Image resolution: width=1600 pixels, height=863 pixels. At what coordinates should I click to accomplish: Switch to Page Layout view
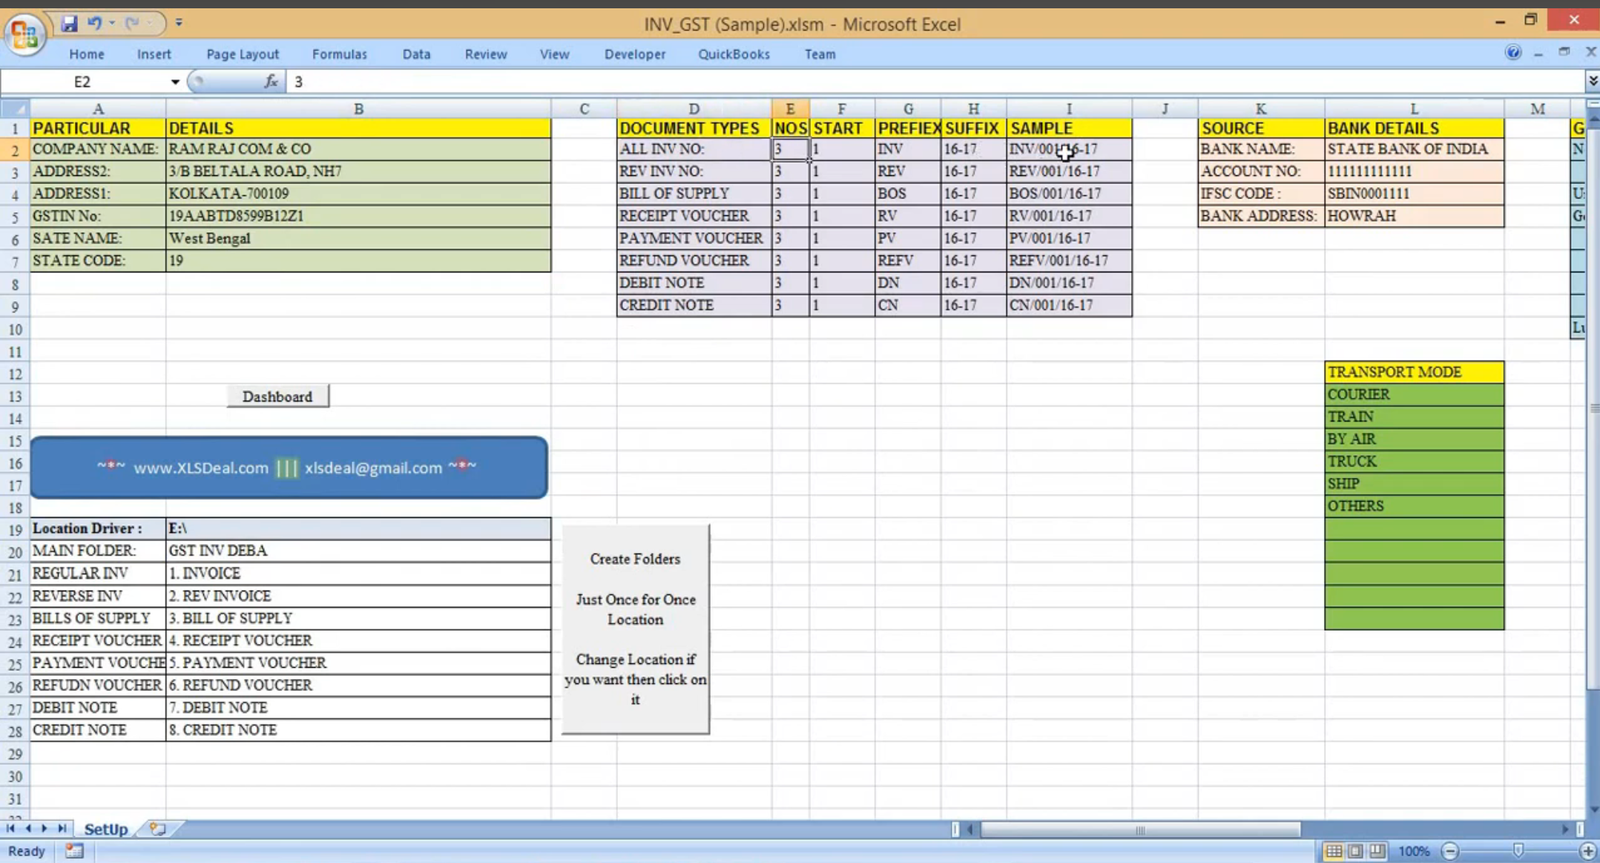(1356, 851)
